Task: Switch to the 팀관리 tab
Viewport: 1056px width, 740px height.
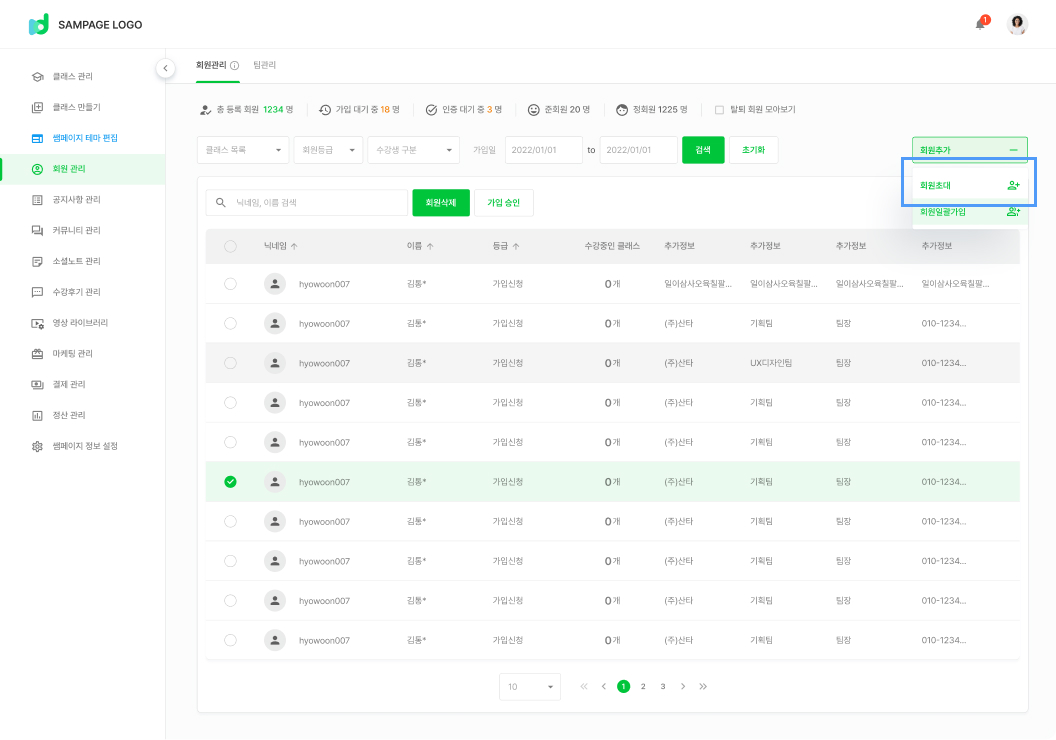Action: tap(265, 65)
